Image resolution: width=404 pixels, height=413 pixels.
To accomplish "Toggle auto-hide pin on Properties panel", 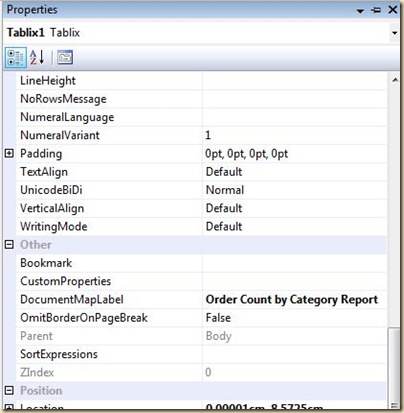I will (x=376, y=10).
